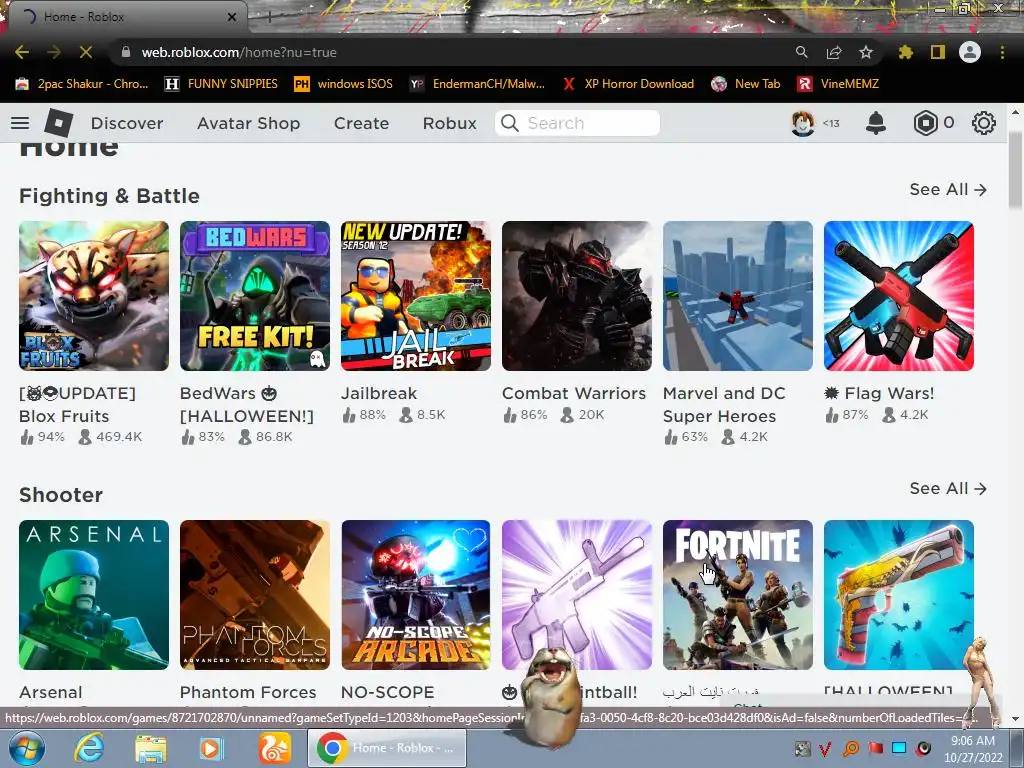Viewport: 1024px width, 768px height.
Task: Open the New Tab bookmark
Action: coord(746,84)
